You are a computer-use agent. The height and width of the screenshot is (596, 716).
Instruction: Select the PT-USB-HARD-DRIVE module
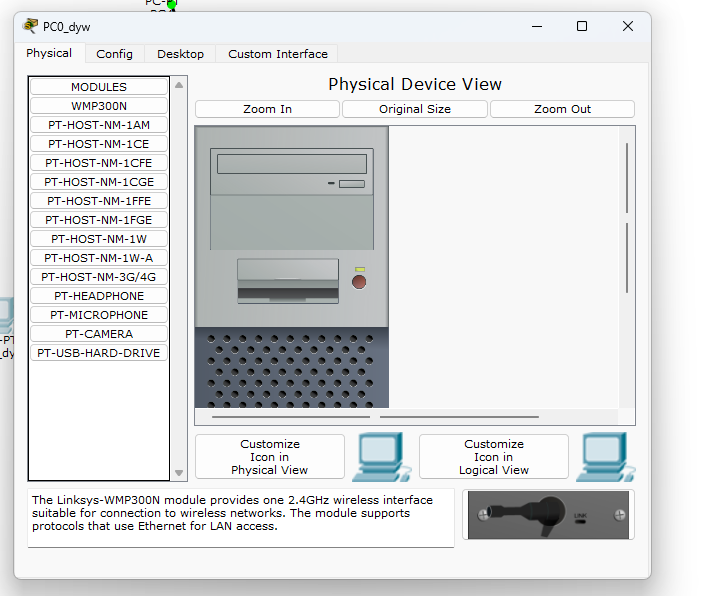pyautogui.click(x=99, y=353)
